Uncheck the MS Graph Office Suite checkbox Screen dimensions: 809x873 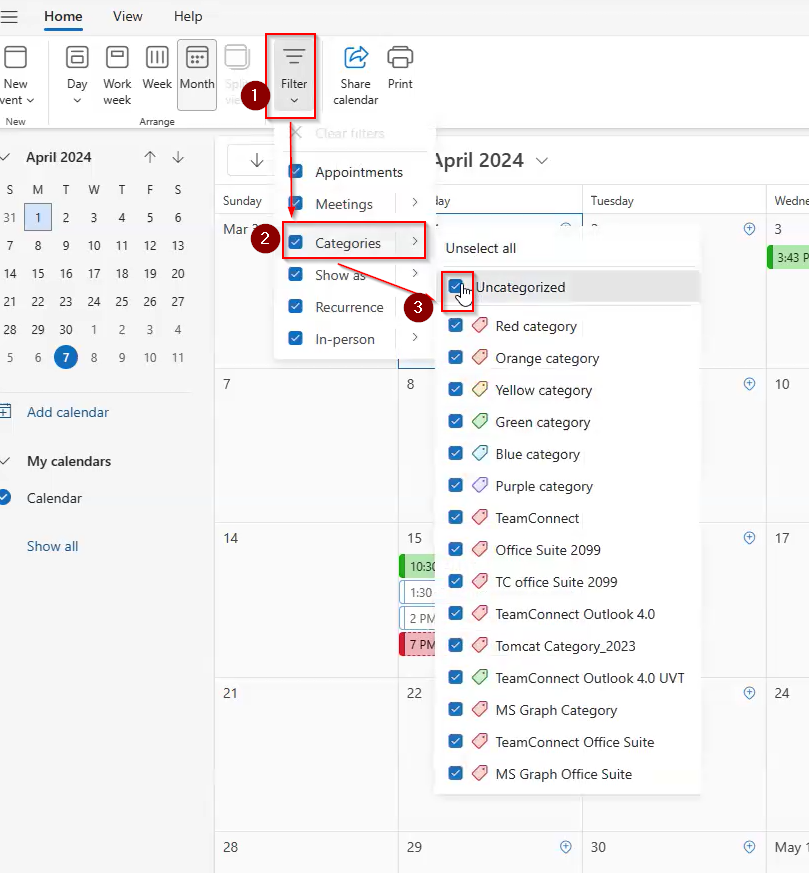click(455, 773)
